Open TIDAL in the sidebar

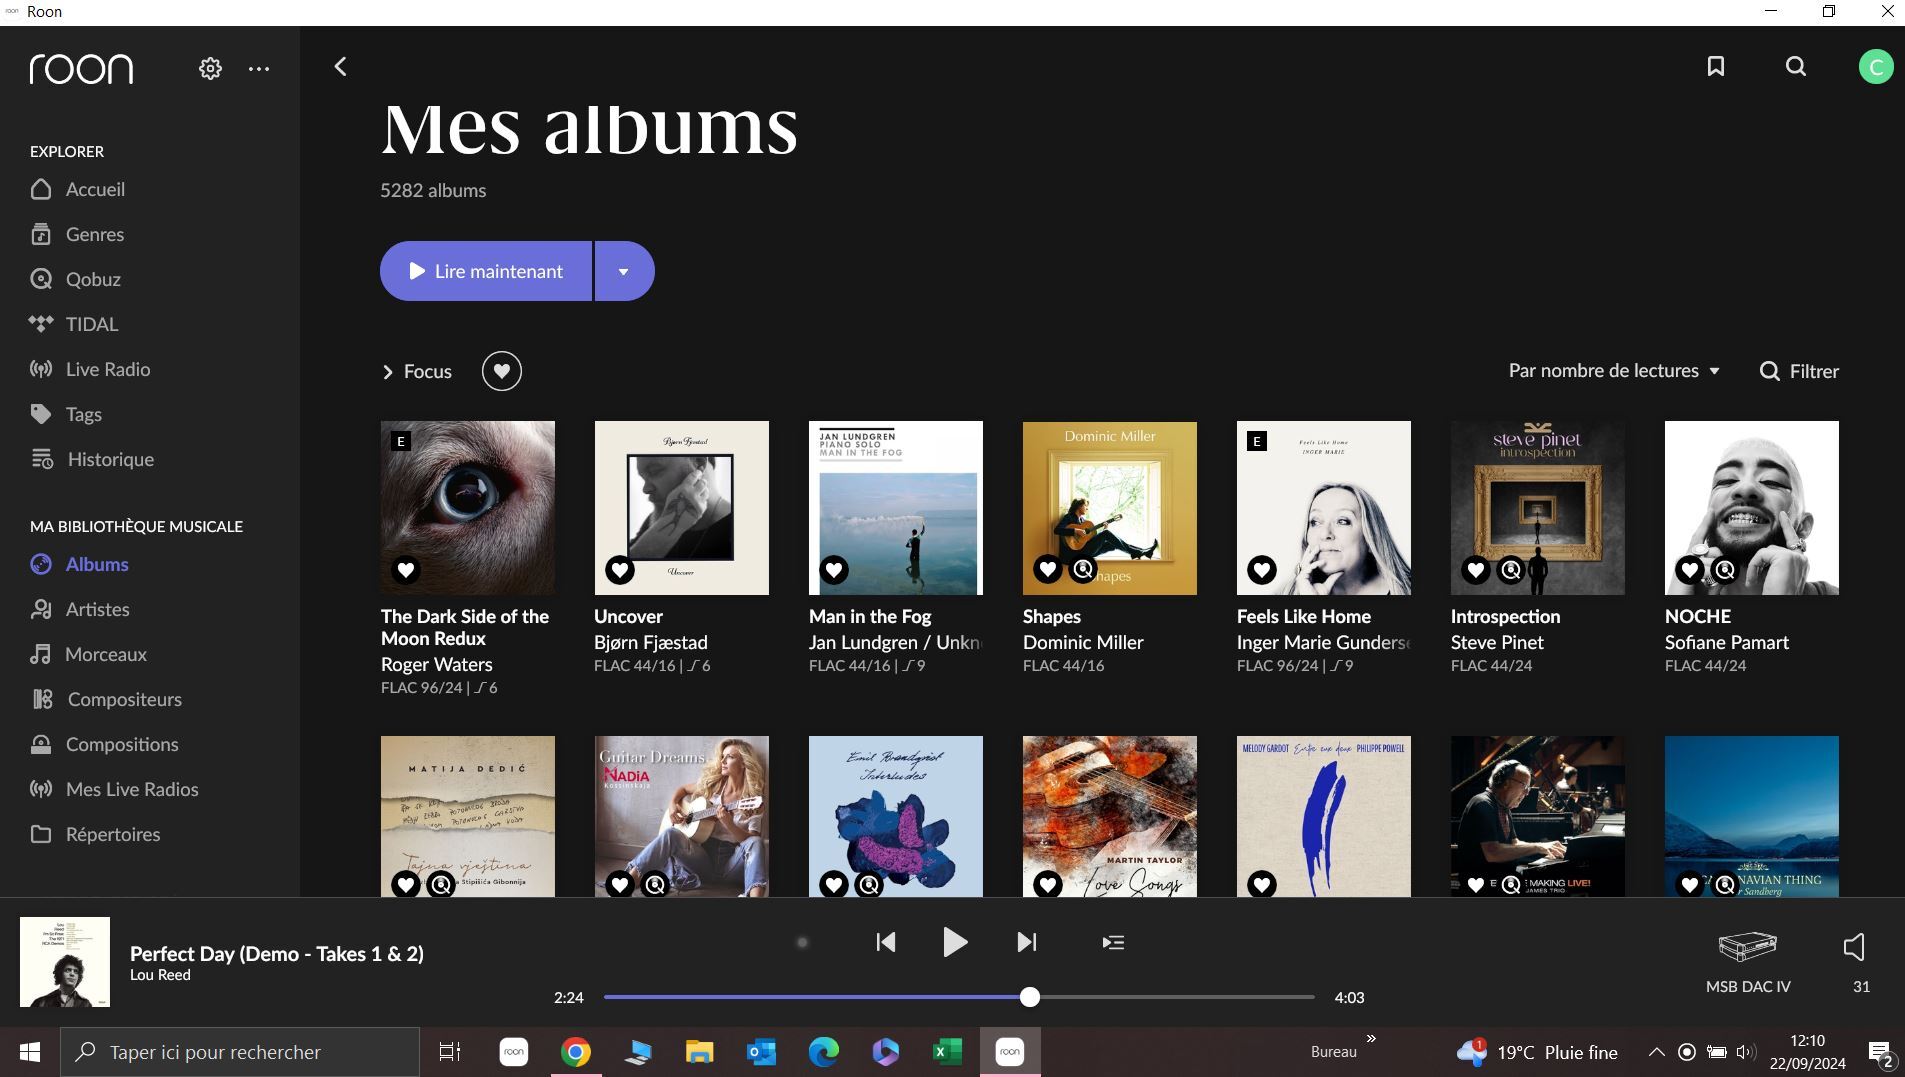74,324
